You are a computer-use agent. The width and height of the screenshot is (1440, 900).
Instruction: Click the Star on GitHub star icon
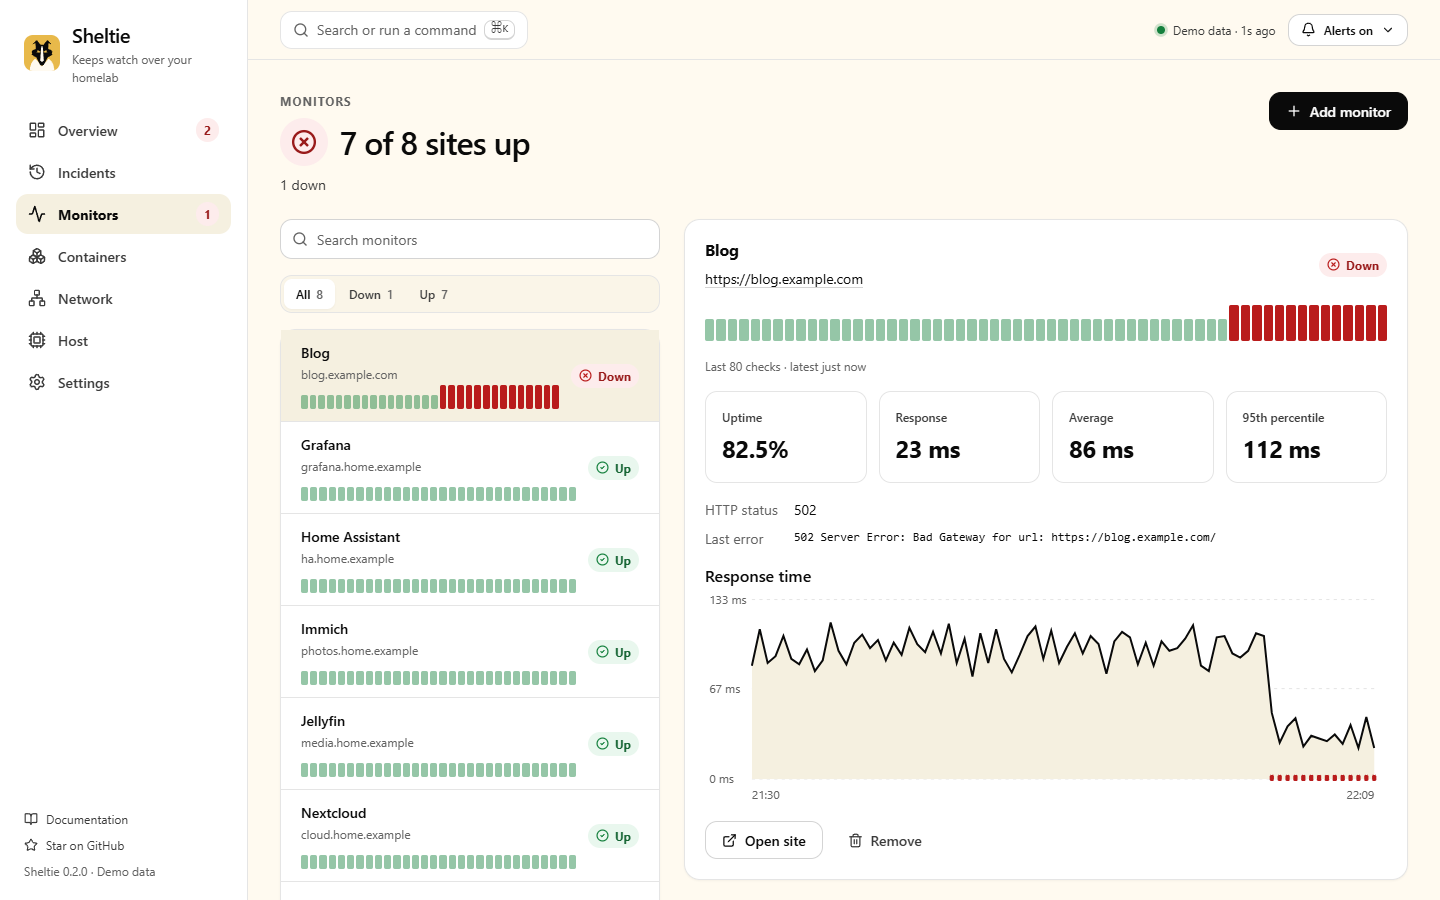pos(31,845)
